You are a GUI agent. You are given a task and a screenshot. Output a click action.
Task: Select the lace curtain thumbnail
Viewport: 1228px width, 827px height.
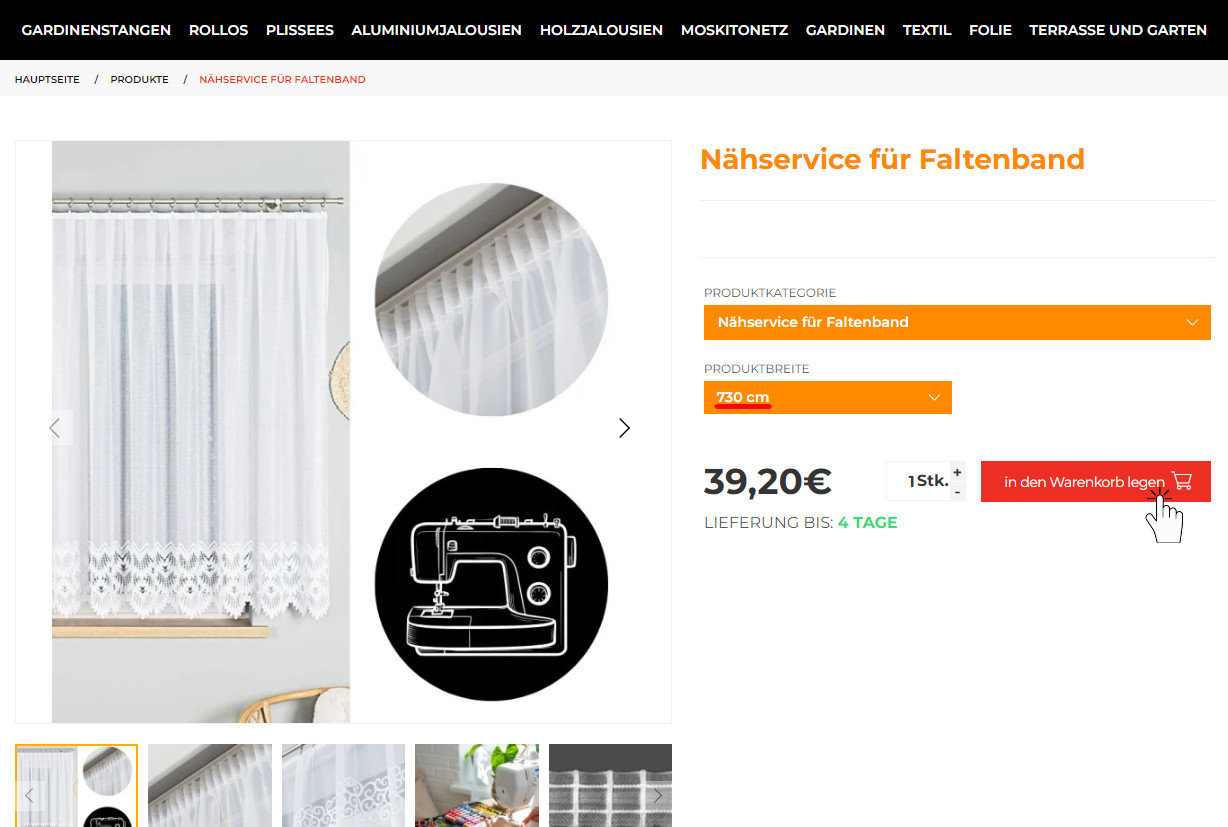343,786
